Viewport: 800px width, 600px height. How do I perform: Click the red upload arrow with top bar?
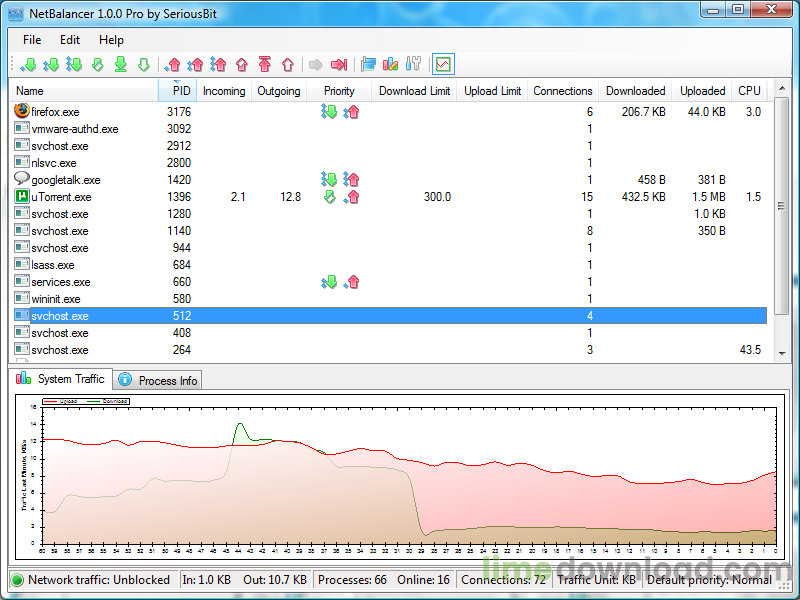265,65
